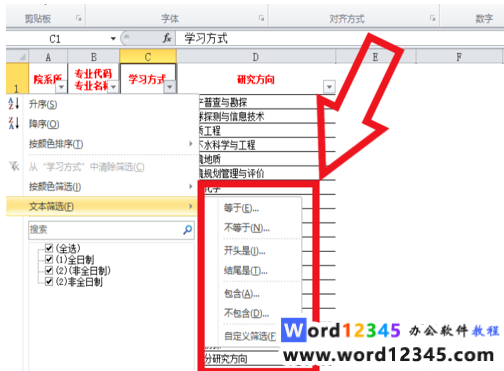Screen dimensions: 504x371
Task: Click the ascending sort A-Z icon
Action: (x=14, y=104)
